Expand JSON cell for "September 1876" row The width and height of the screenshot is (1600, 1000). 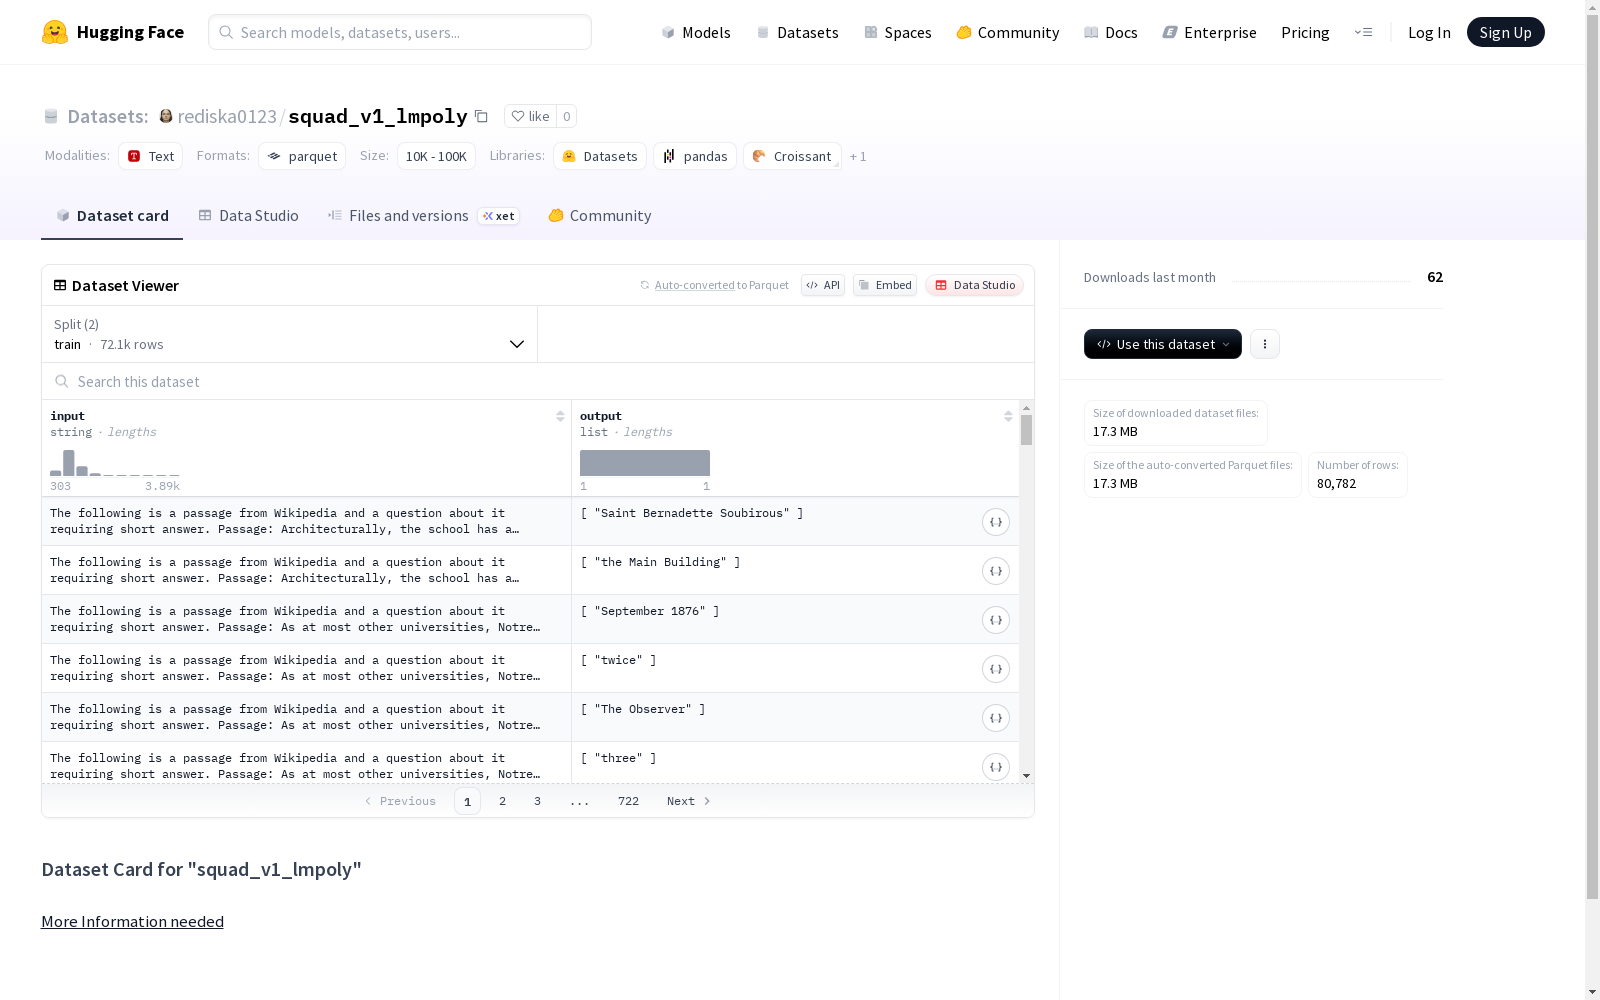(995, 620)
